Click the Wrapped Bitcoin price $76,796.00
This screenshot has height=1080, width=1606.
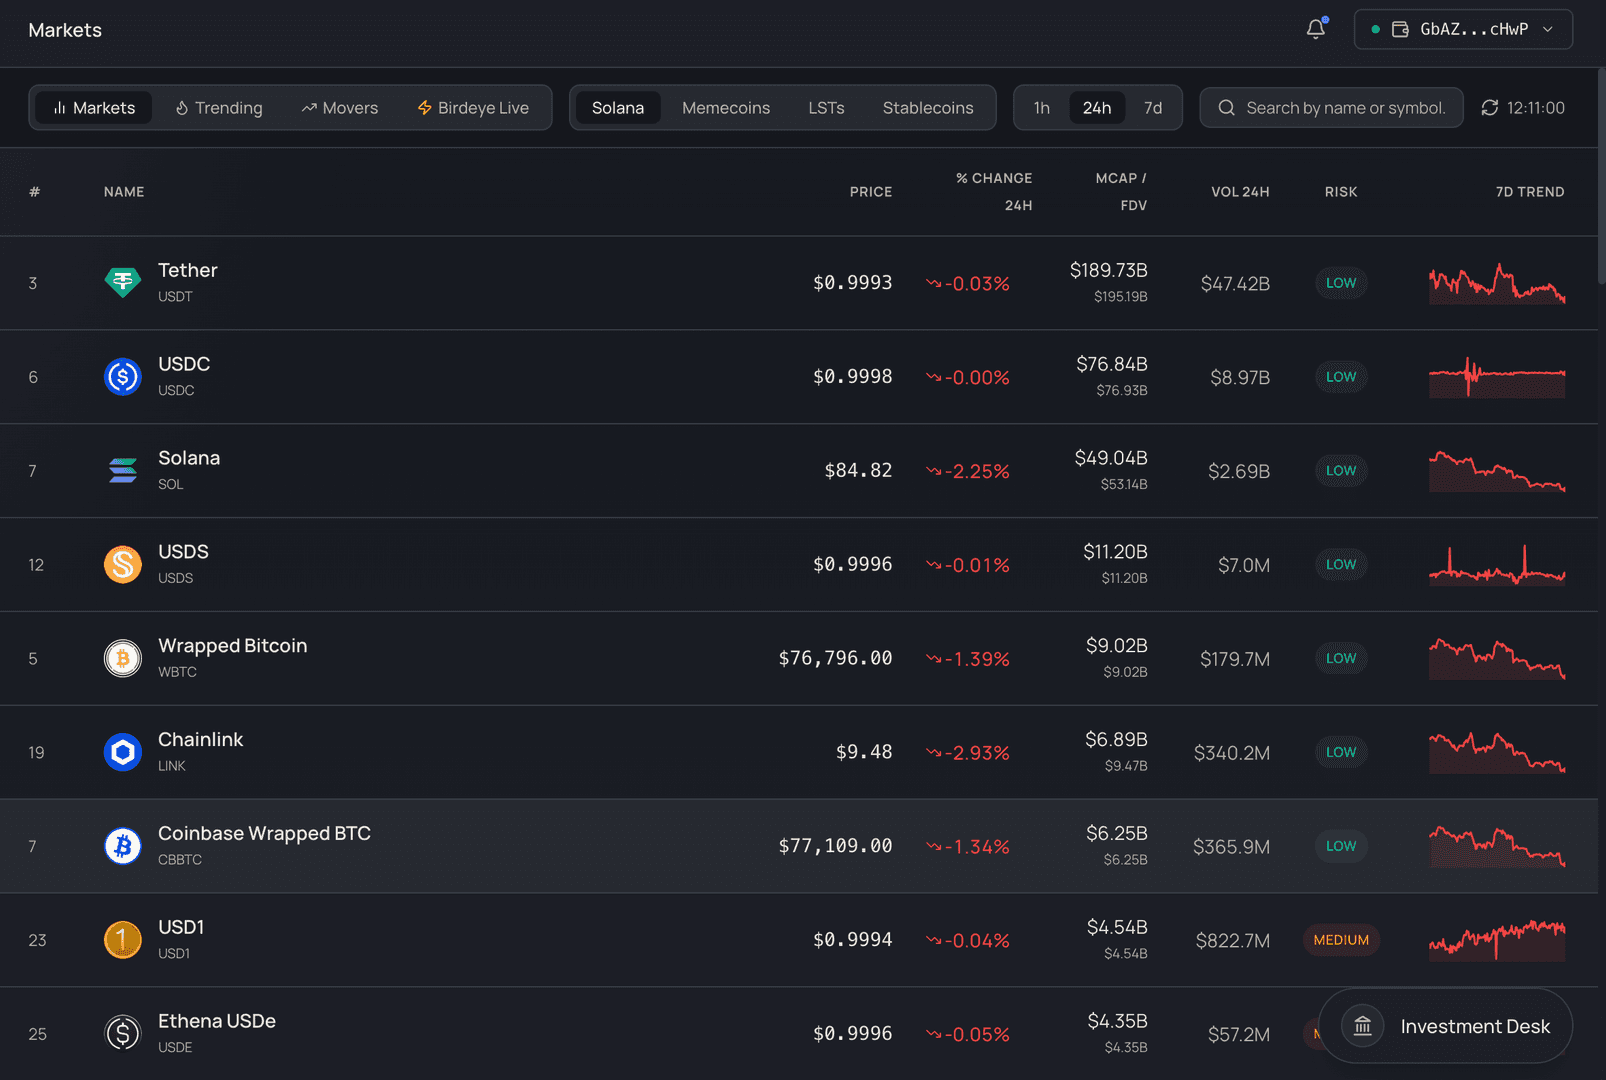pyautogui.click(x=835, y=659)
